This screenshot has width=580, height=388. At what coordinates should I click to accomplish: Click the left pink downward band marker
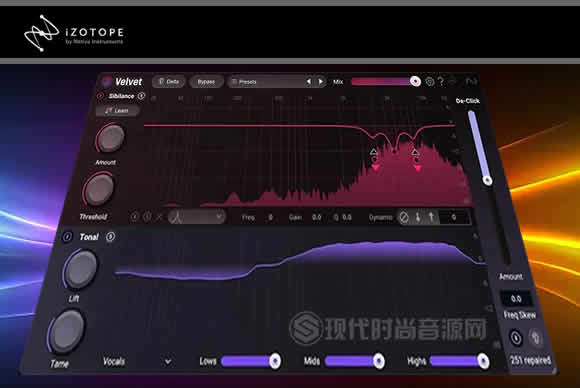tap(375, 168)
